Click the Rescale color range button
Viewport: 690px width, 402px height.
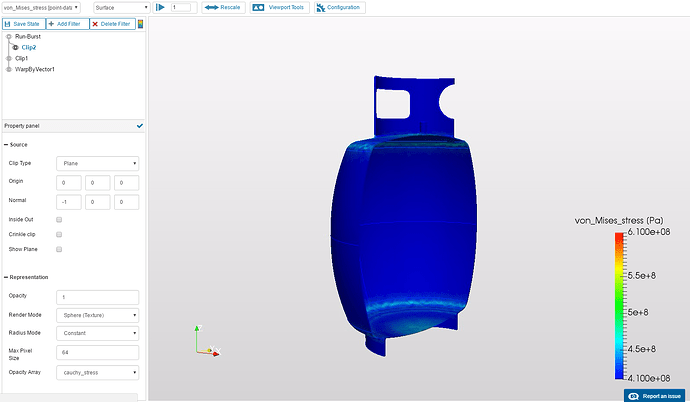(x=223, y=7)
